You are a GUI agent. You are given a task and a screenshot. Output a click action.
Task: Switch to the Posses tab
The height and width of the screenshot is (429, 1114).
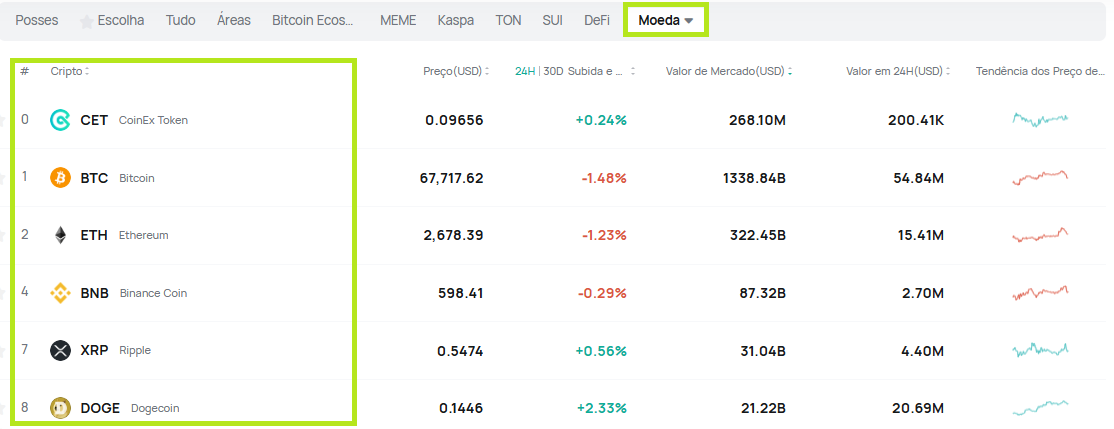click(x=37, y=21)
